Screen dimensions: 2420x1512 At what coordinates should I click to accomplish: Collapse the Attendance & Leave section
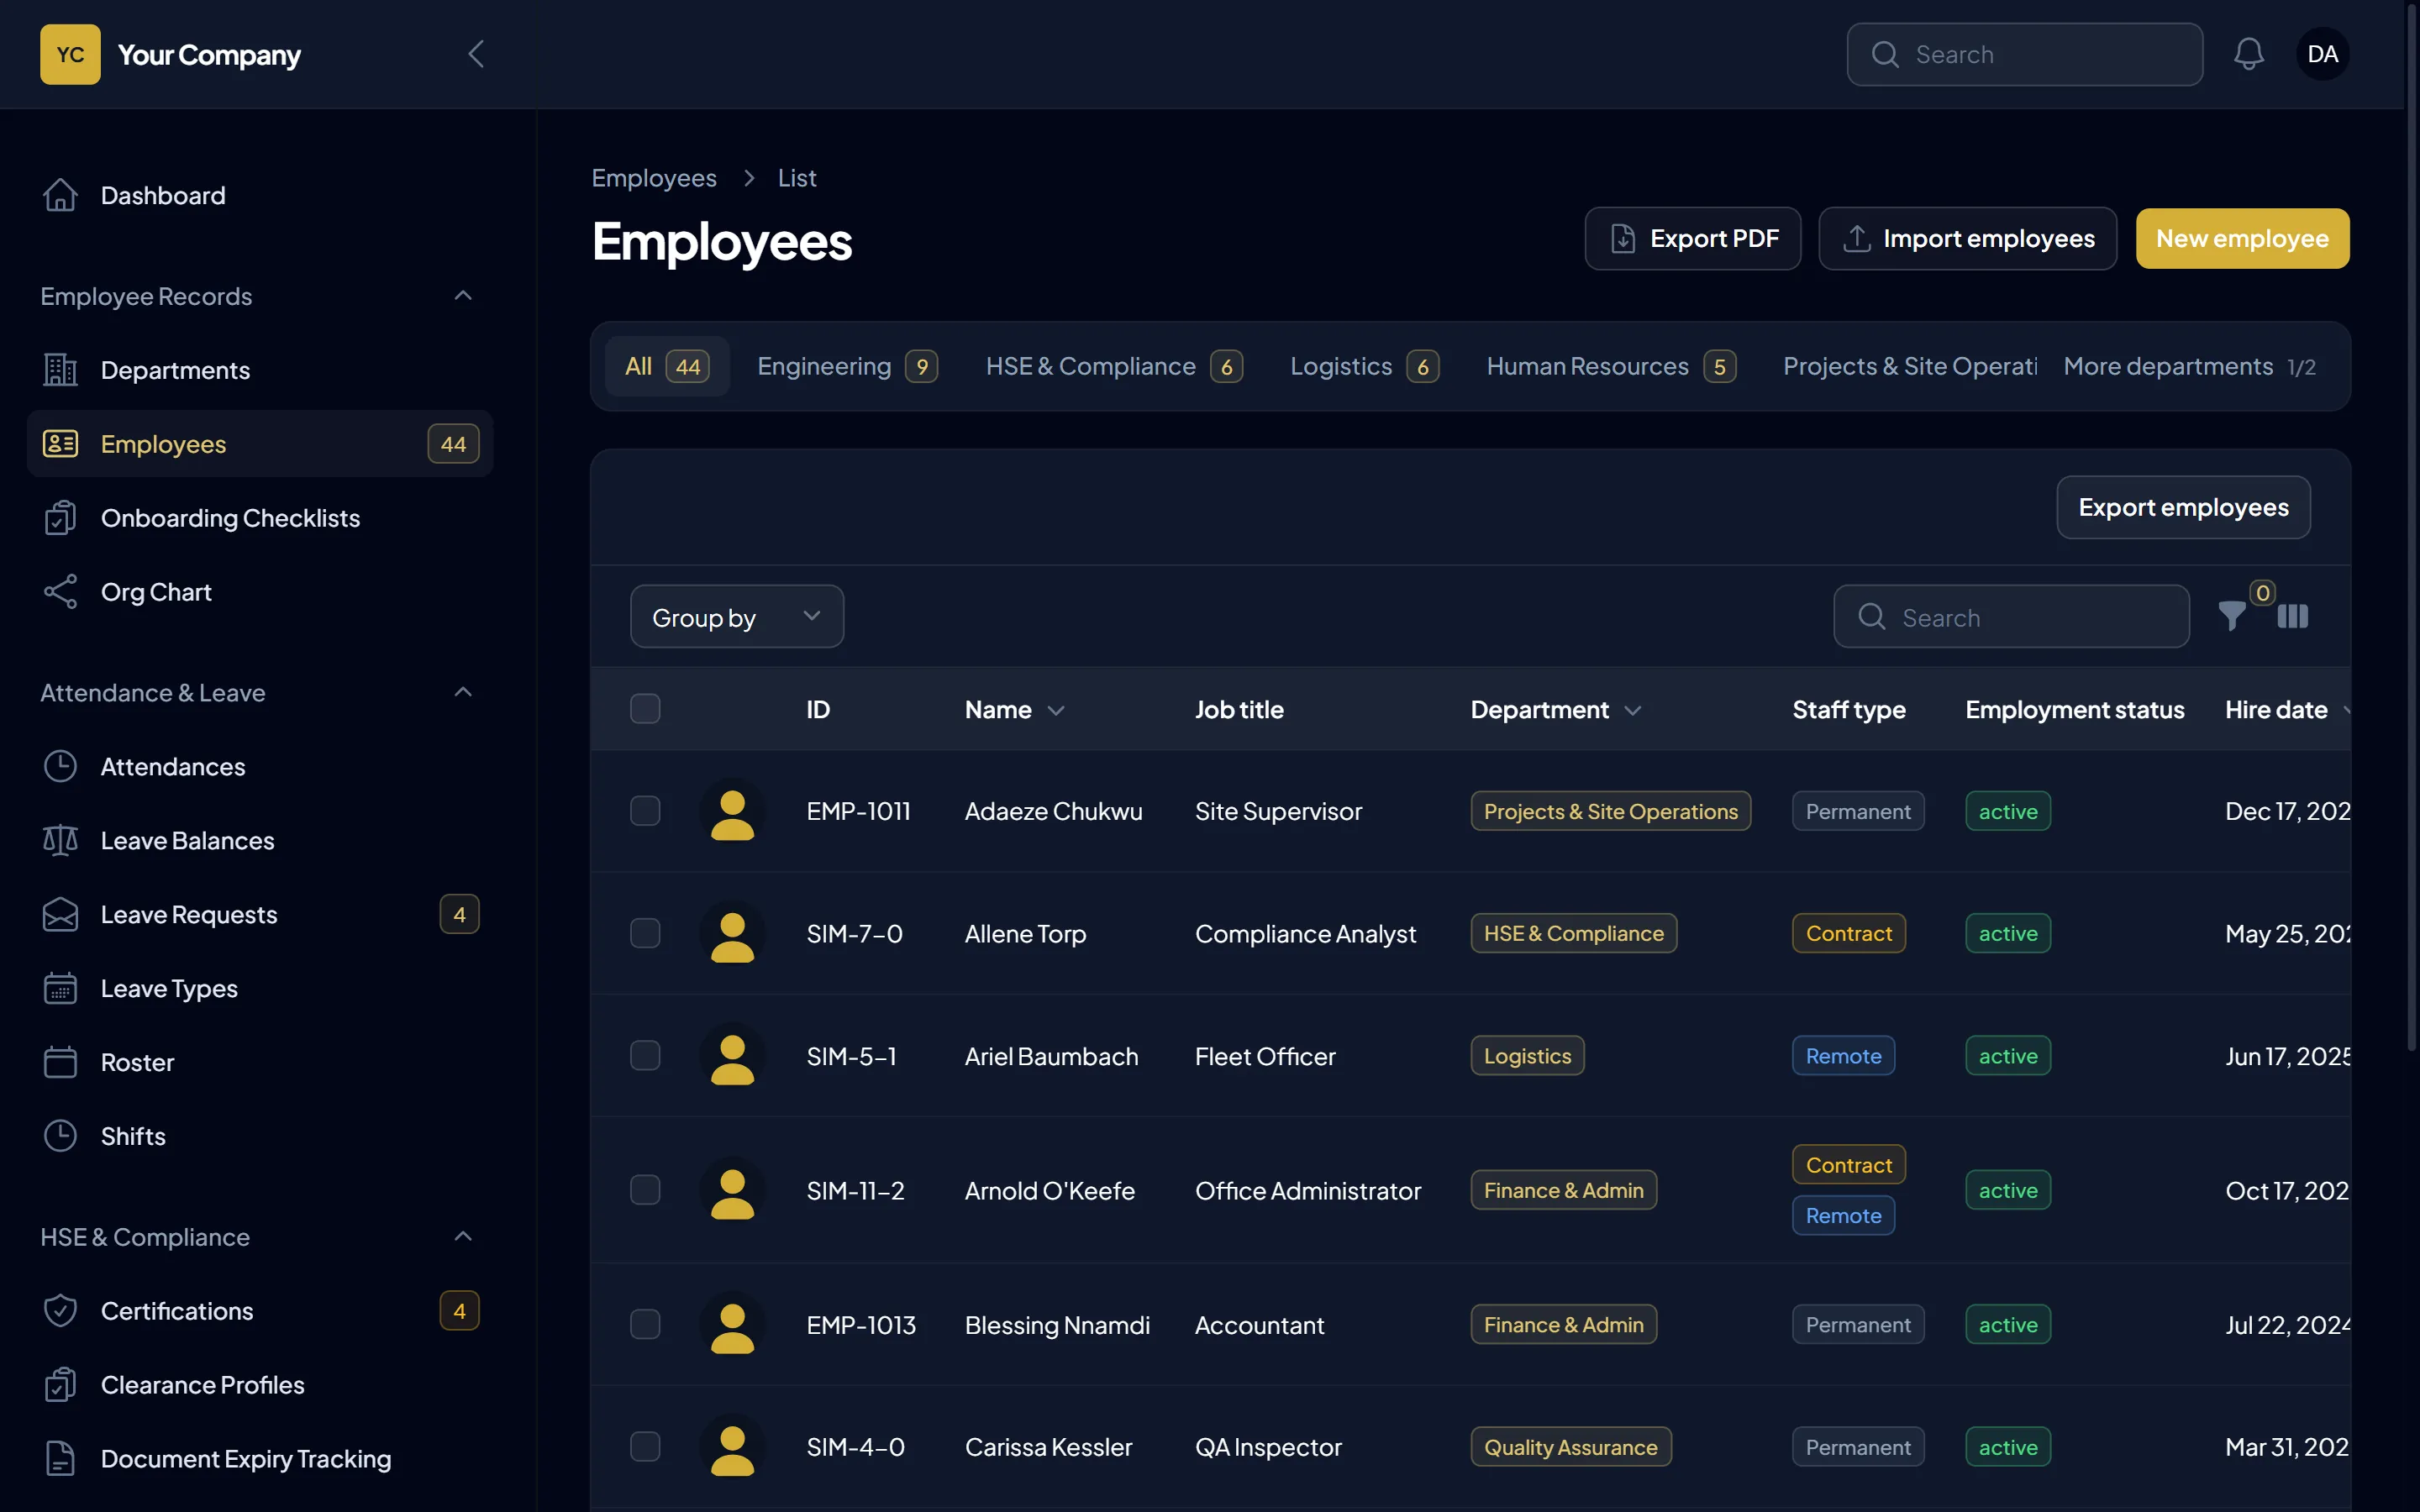pos(463,692)
